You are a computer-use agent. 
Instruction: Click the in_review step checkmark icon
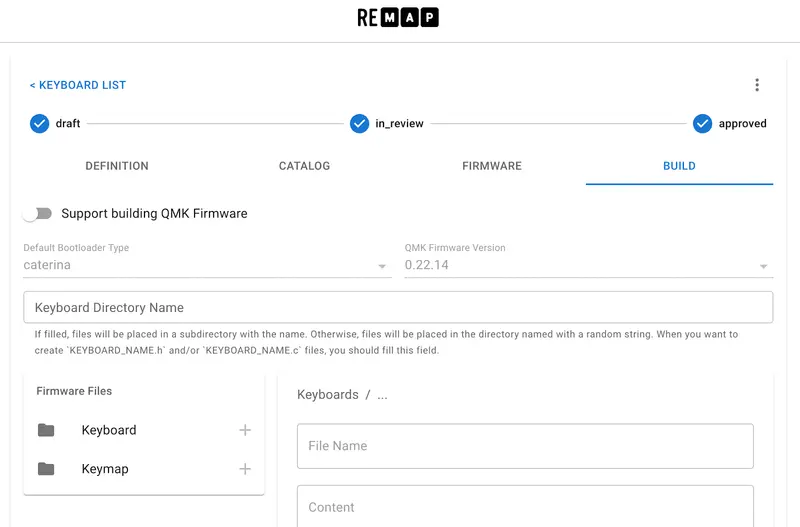[x=360, y=124]
